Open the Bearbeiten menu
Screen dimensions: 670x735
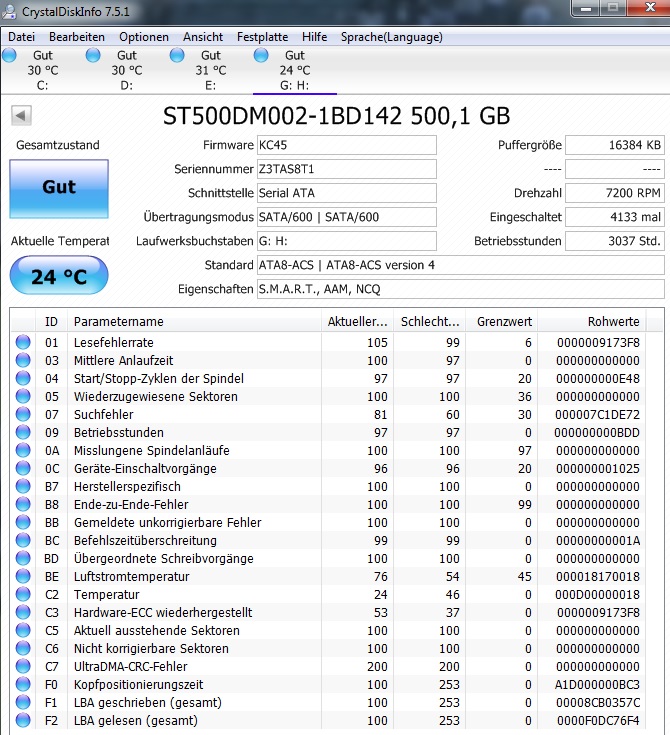(77, 37)
